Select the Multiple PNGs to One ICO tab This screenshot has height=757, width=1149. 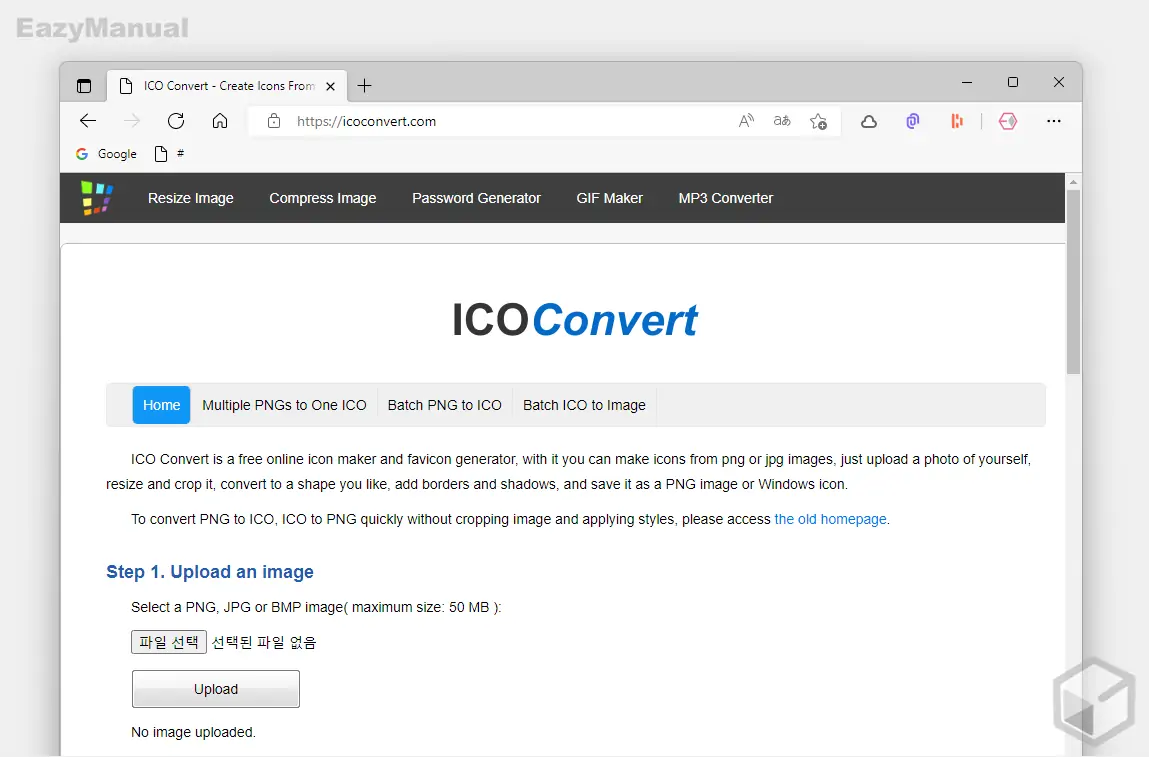coord(284,405)
